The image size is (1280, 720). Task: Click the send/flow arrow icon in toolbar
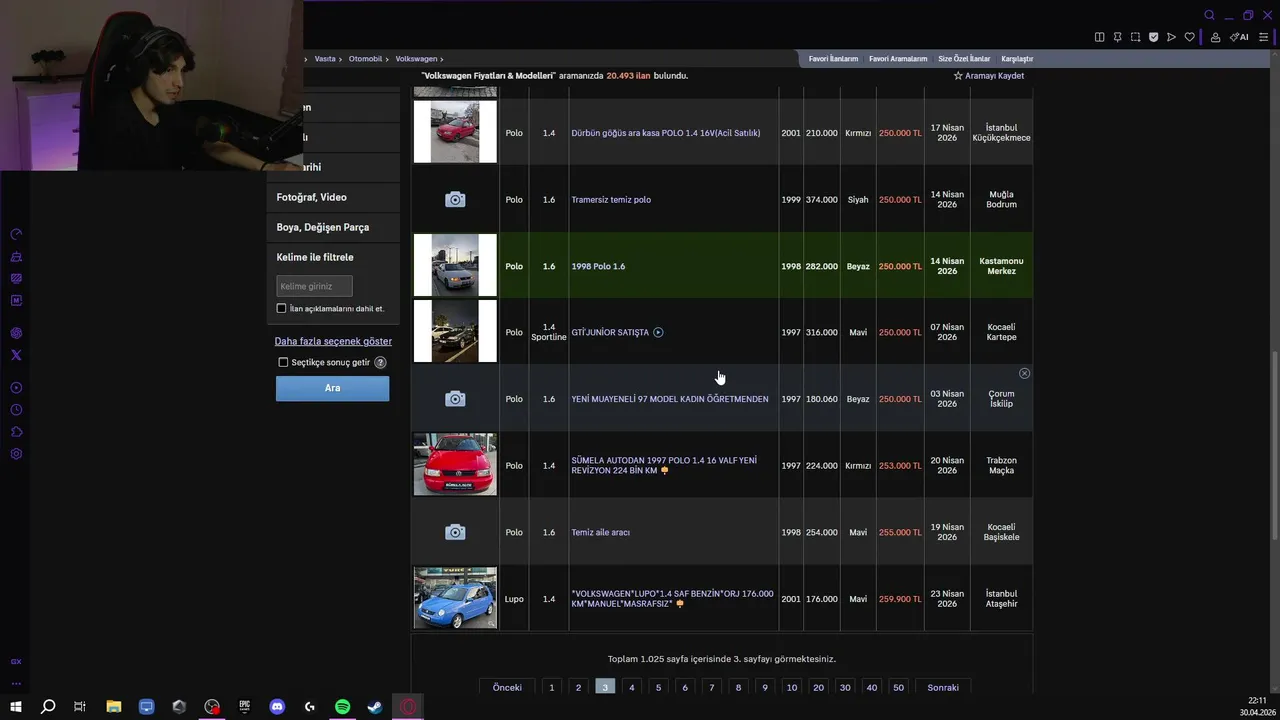[1172, 37]
